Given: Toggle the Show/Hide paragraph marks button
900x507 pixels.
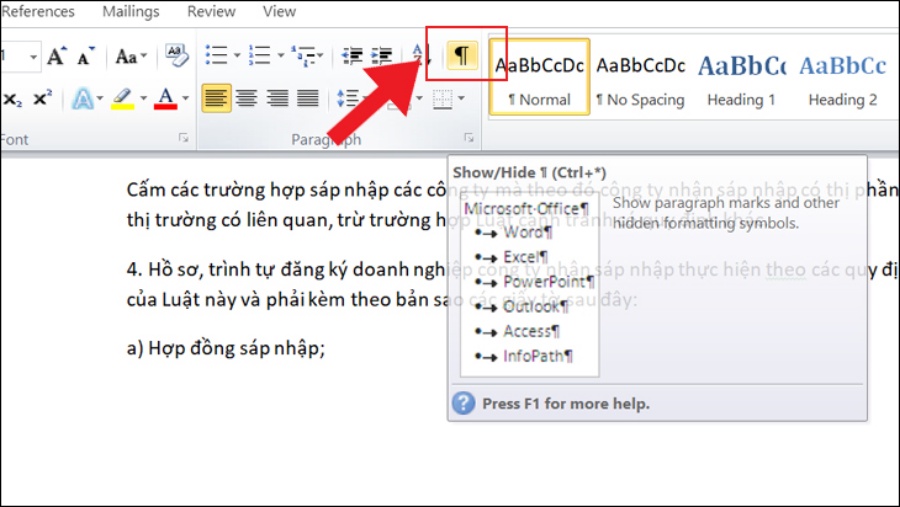Looking at the screenshot, I should pyautogui.click(x=461, y=56).
